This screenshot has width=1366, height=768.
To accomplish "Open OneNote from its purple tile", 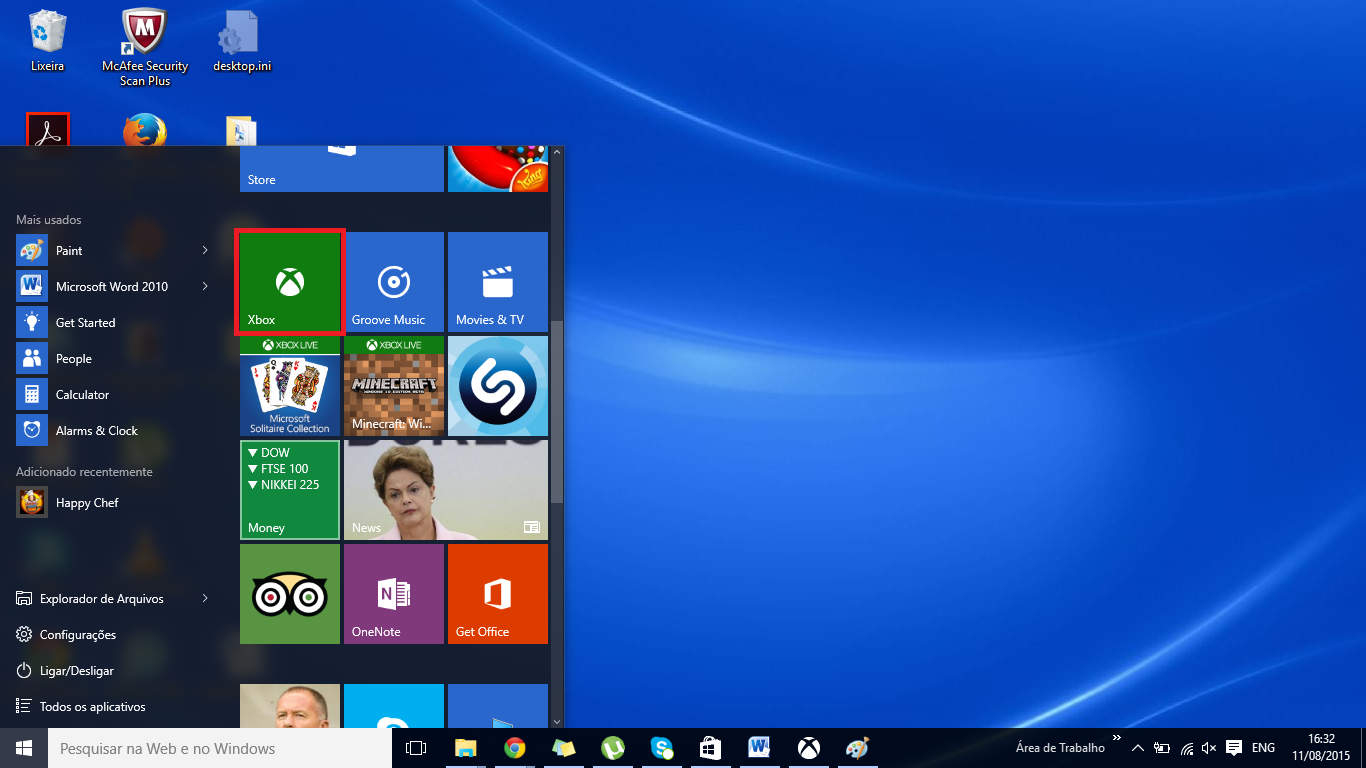I will (x=393, y=593).
